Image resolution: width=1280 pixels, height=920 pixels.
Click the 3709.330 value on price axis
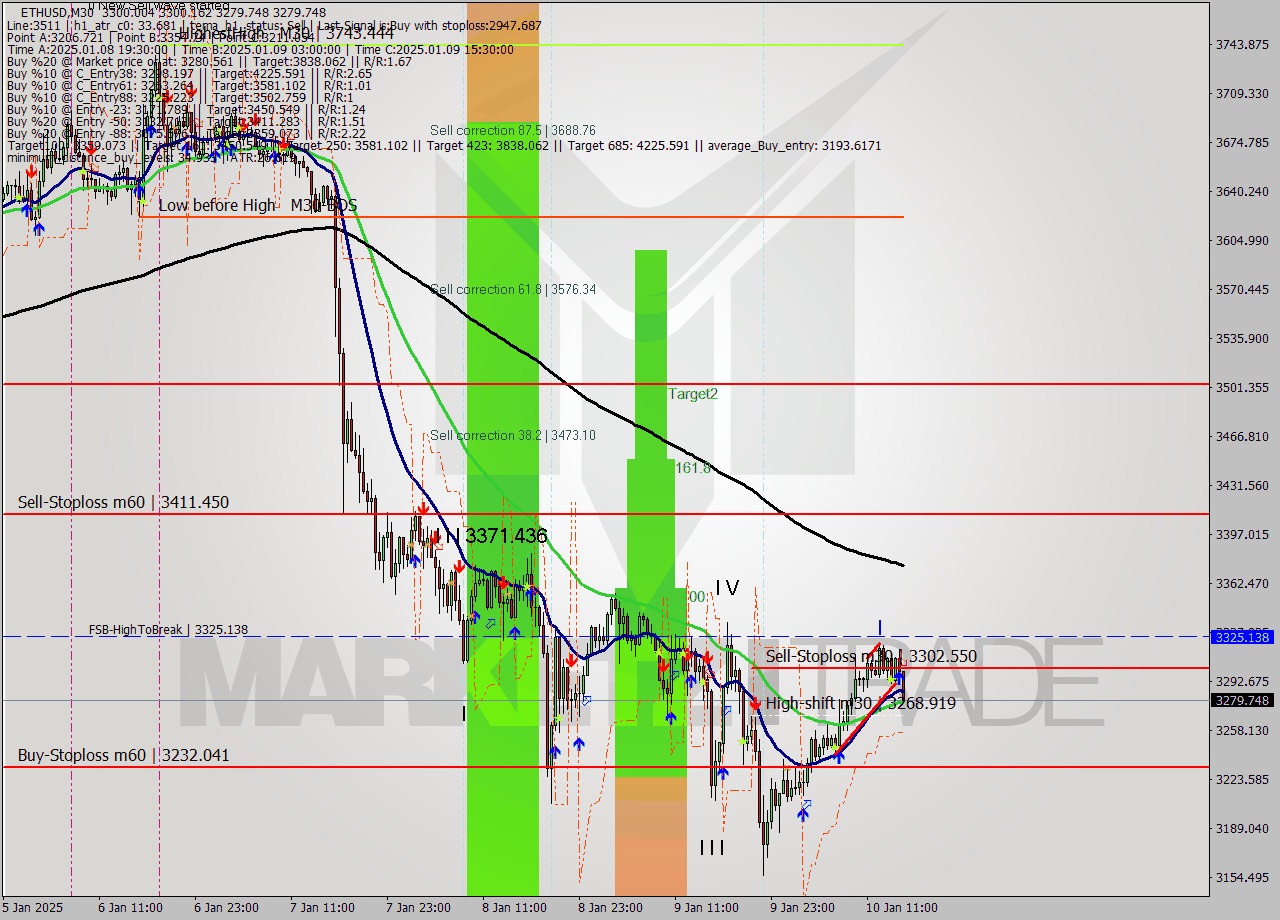(x=1242, y=93)
